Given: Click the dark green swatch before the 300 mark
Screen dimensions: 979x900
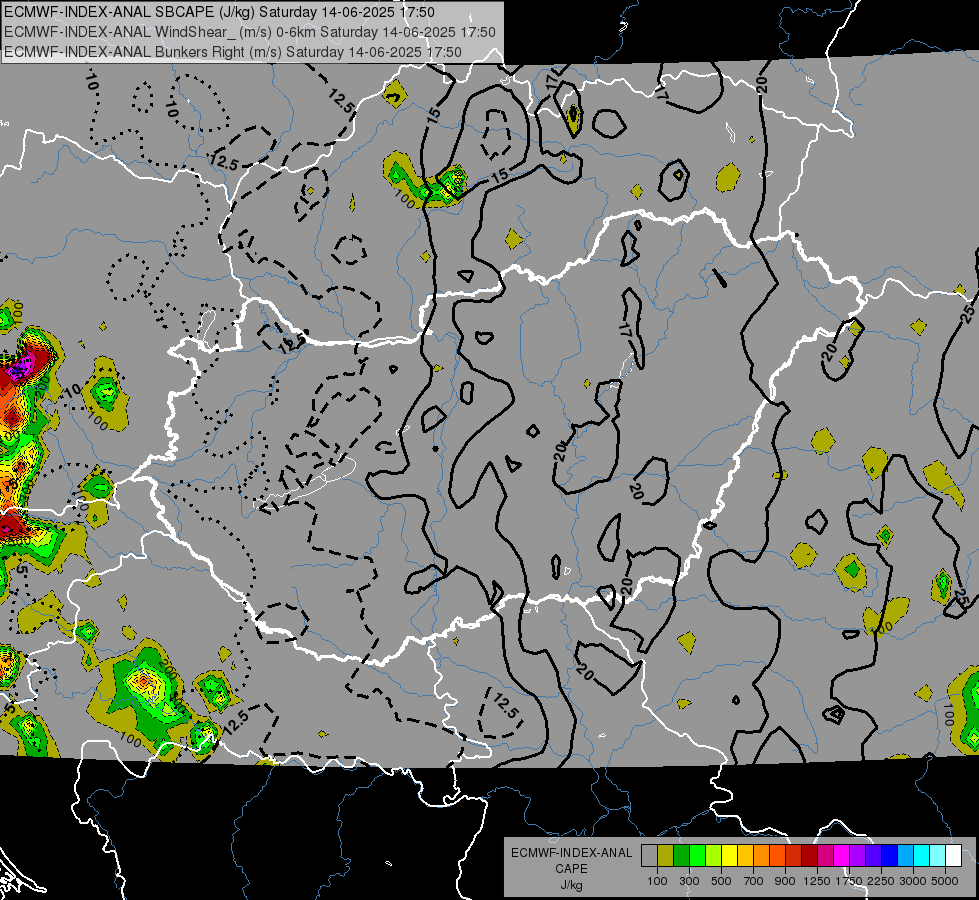Looking at the screenshot, I should [681, 855].
